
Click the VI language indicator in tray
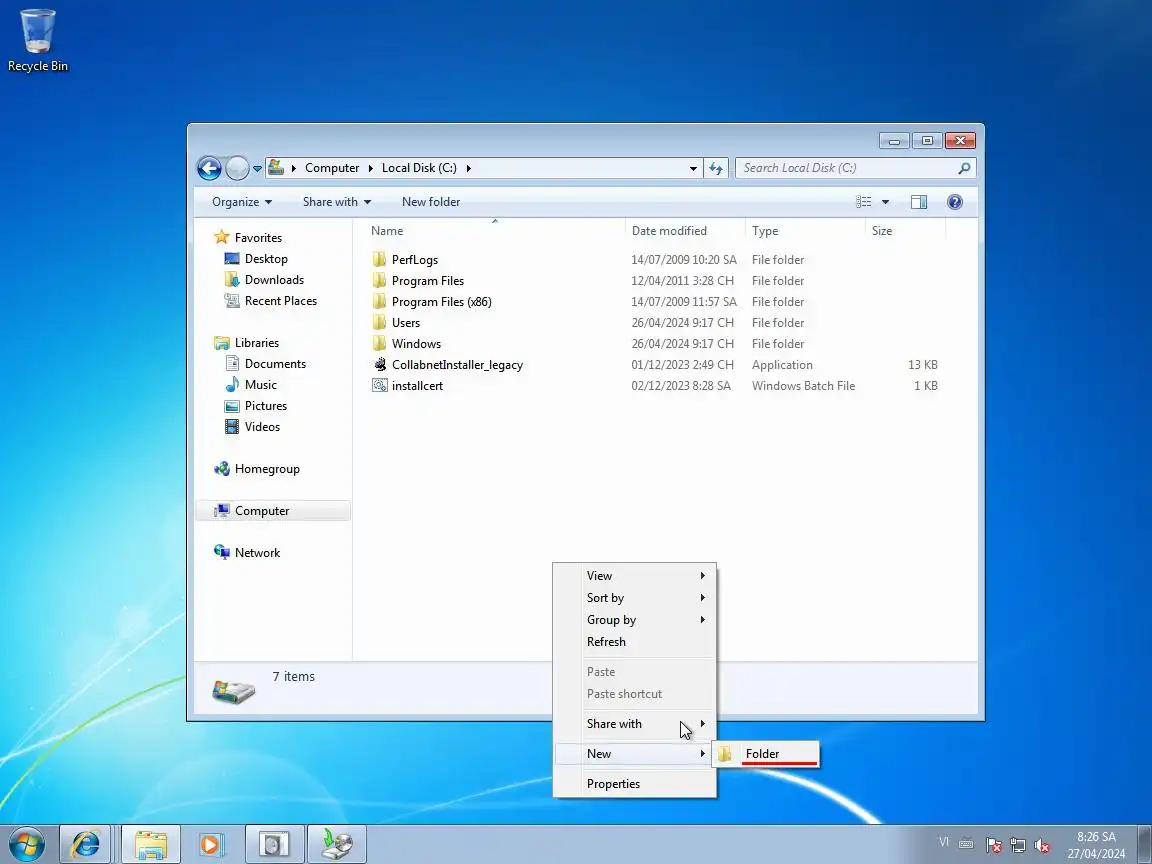(944, 842)
